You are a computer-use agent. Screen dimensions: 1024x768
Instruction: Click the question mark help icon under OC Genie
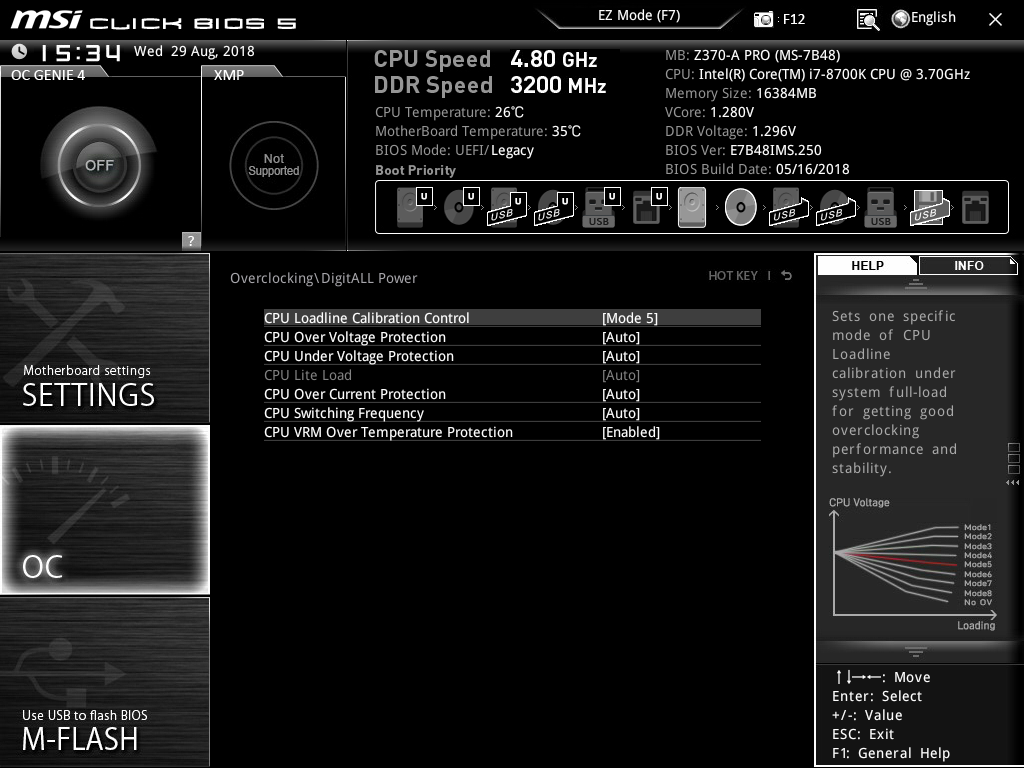click(191, 240)
